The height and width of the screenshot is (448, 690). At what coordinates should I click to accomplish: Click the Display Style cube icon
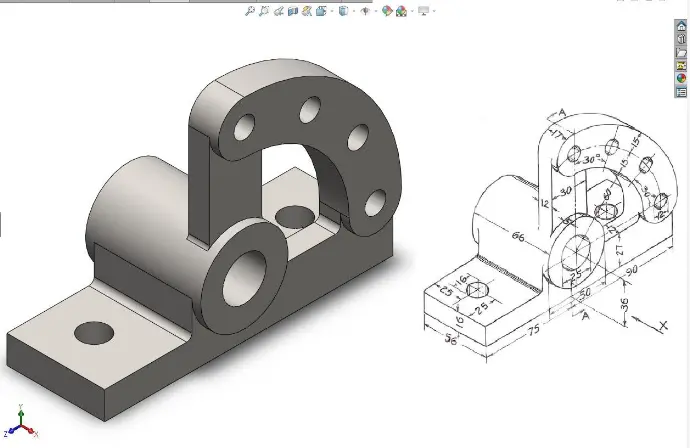click(x=344, y=11)
